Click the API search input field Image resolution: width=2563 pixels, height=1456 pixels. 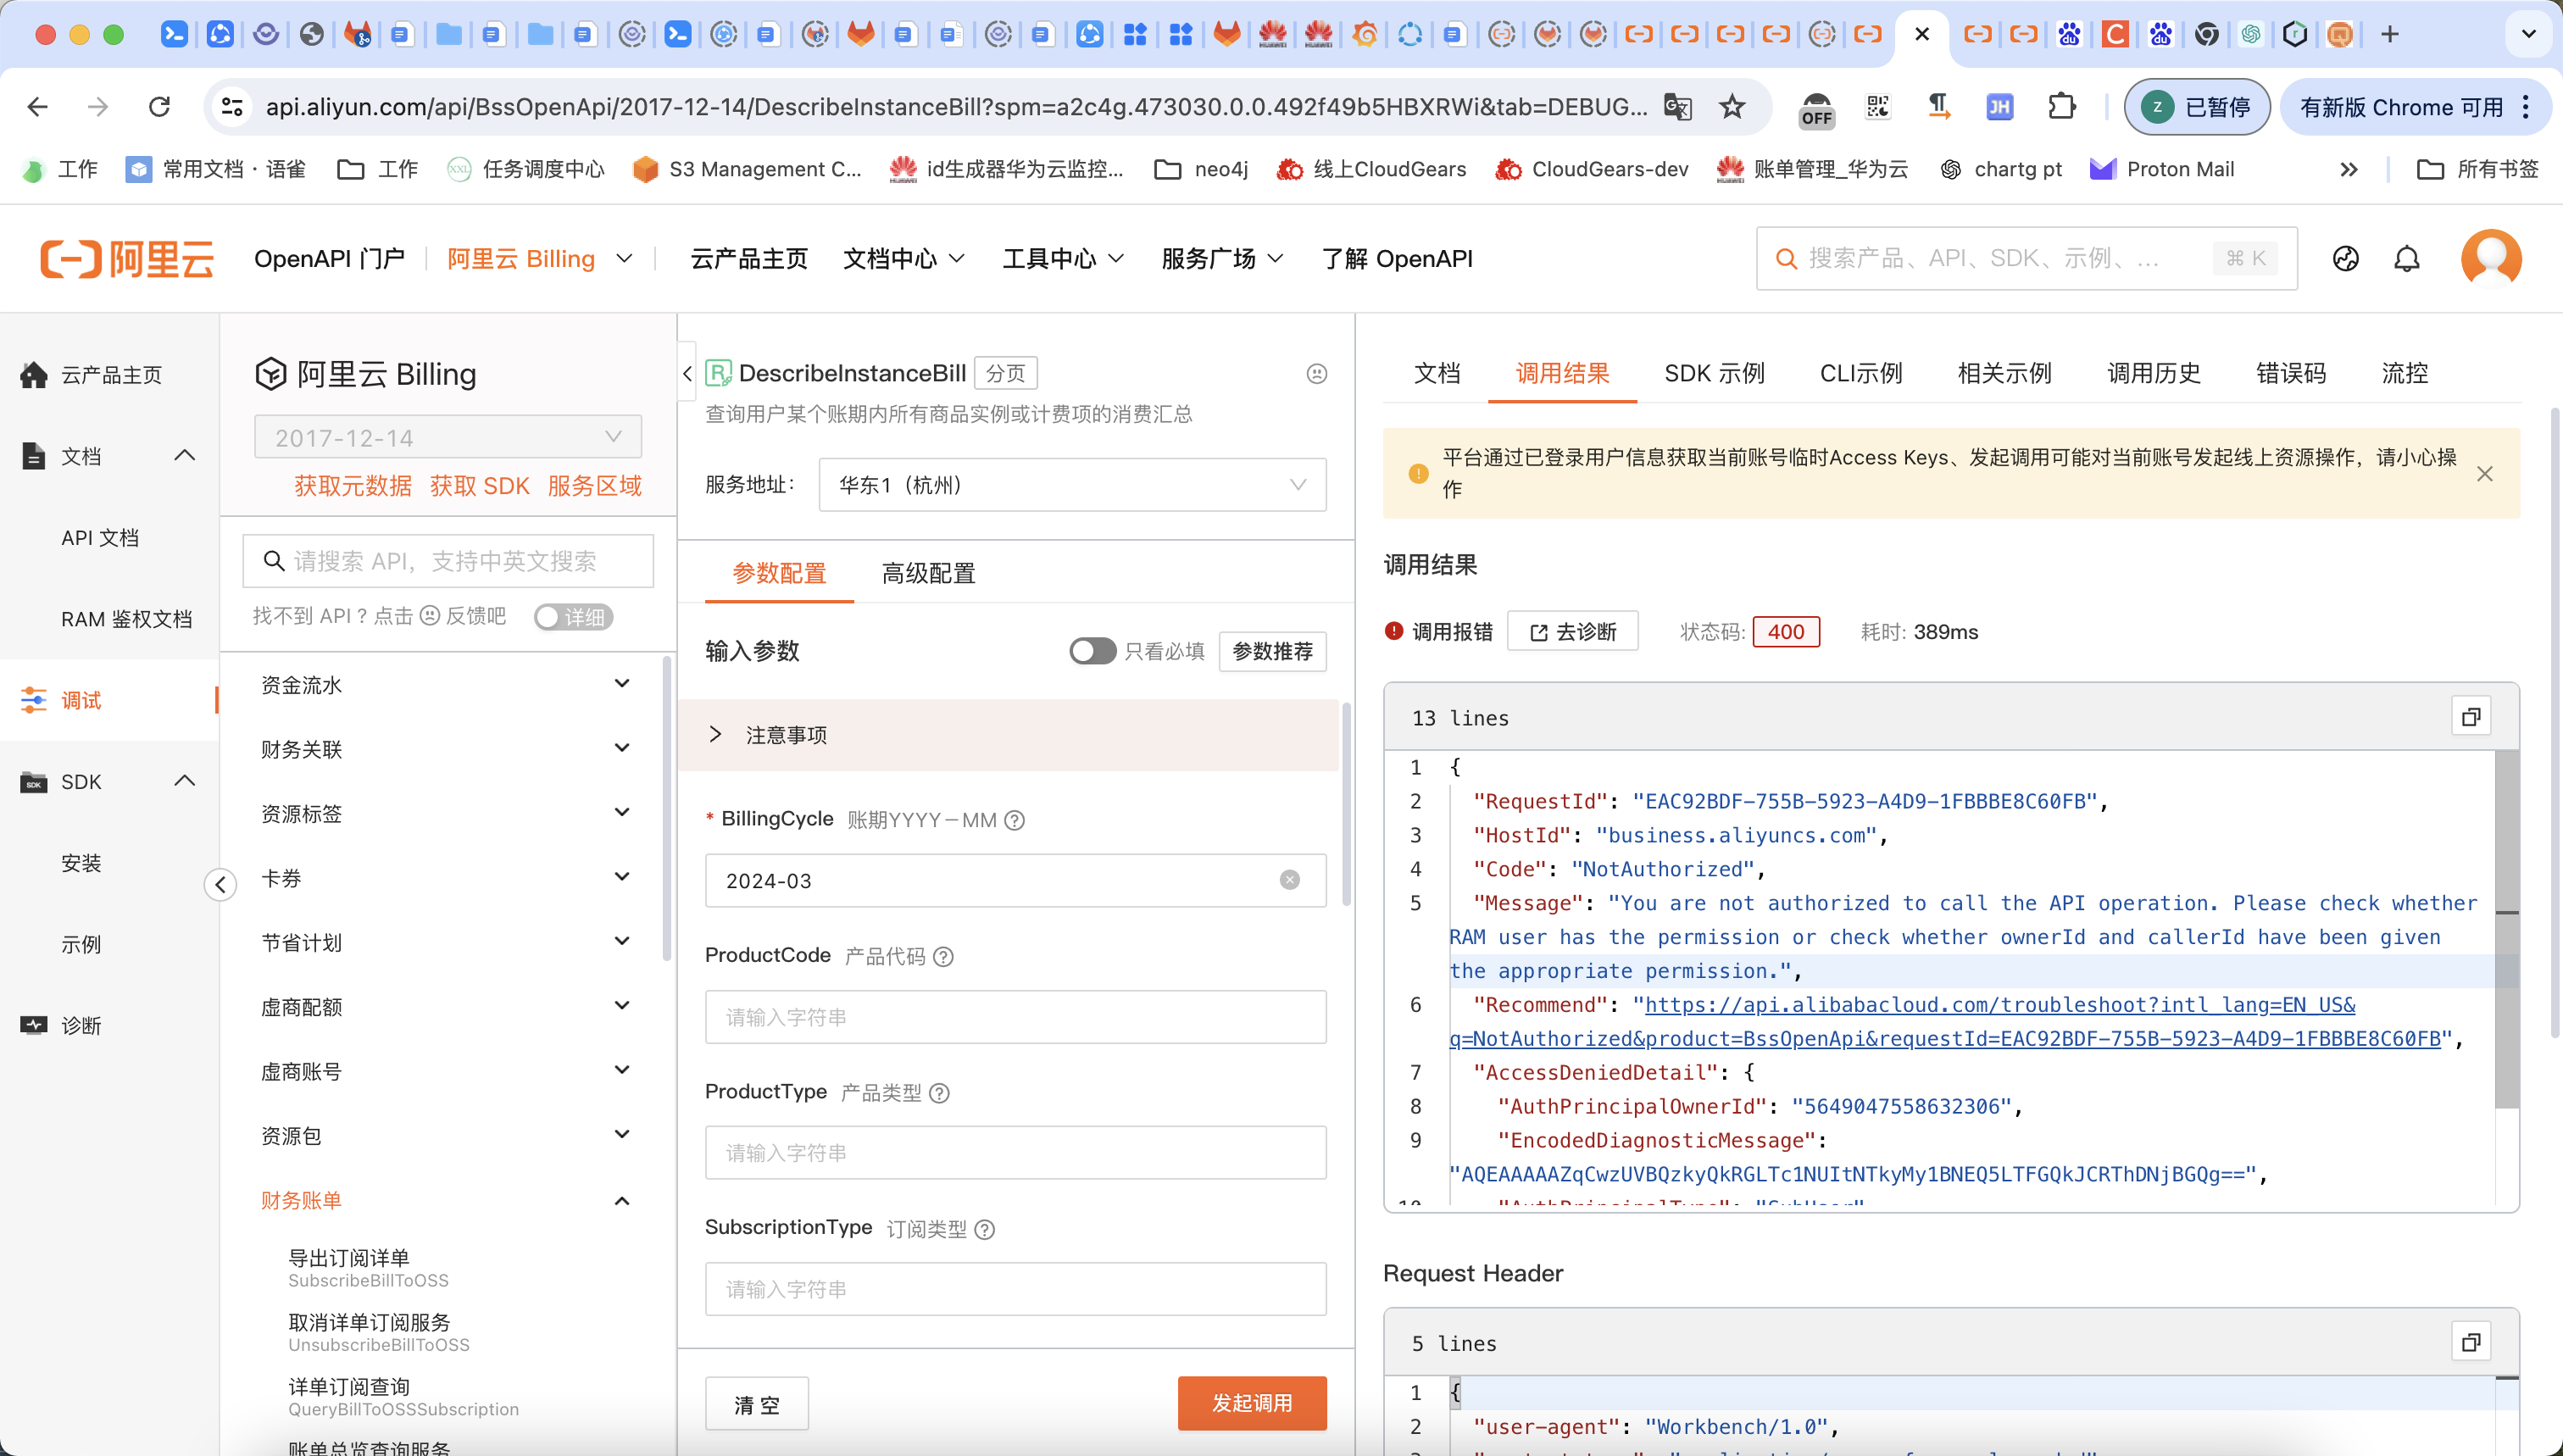448,561
